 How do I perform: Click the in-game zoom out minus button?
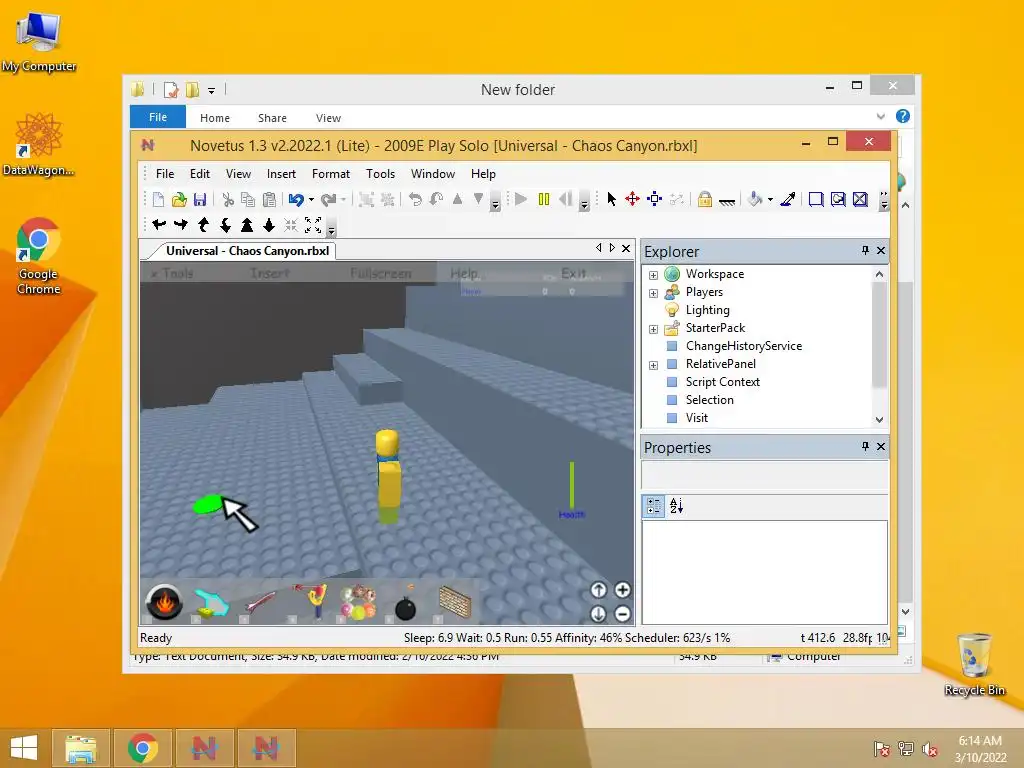point(622,614)
